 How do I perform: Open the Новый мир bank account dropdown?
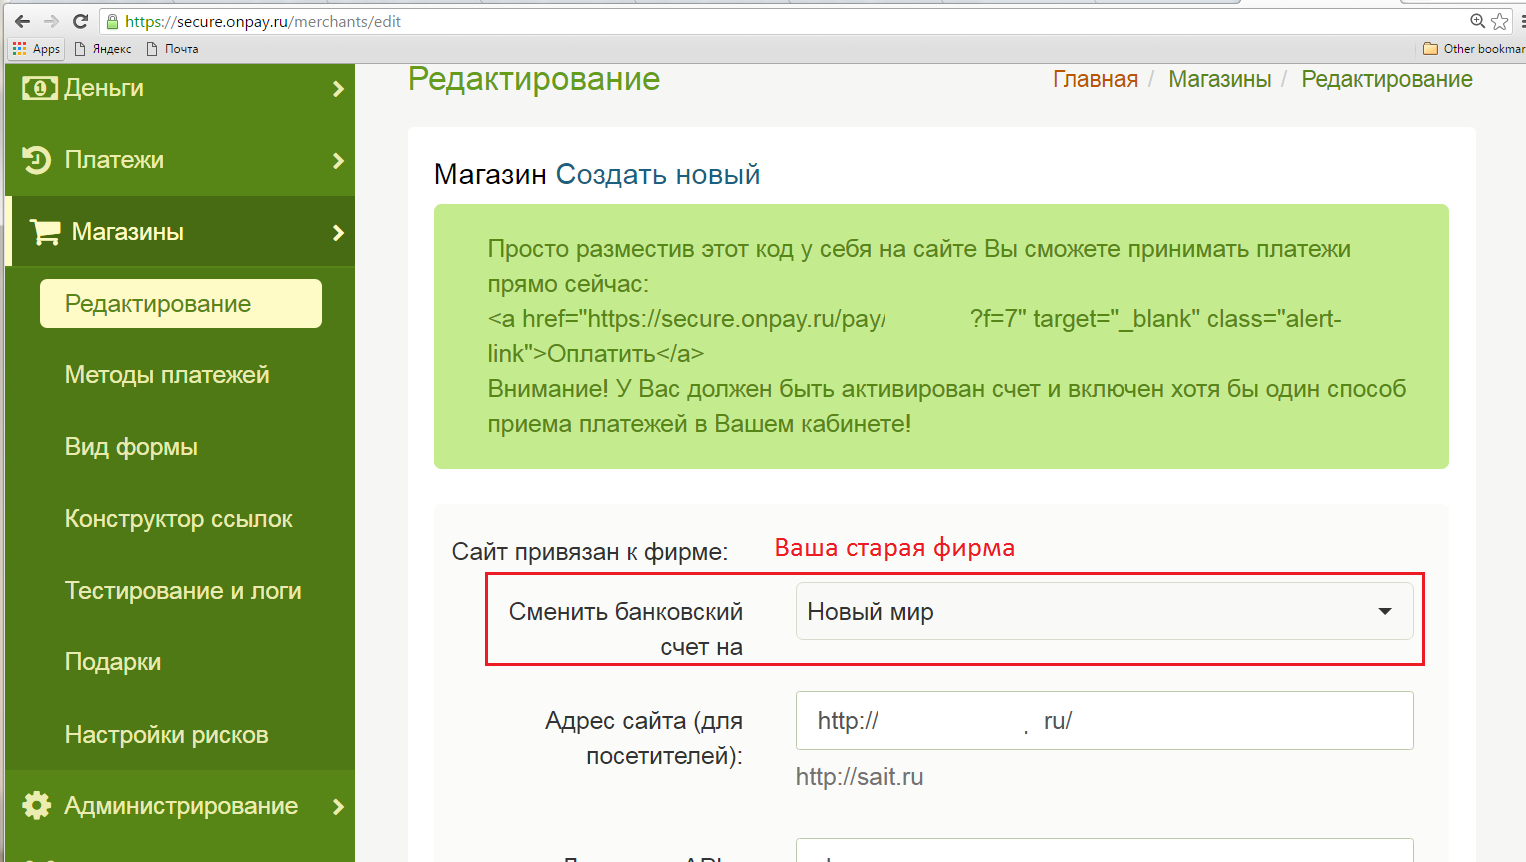tap(1104, 611)
